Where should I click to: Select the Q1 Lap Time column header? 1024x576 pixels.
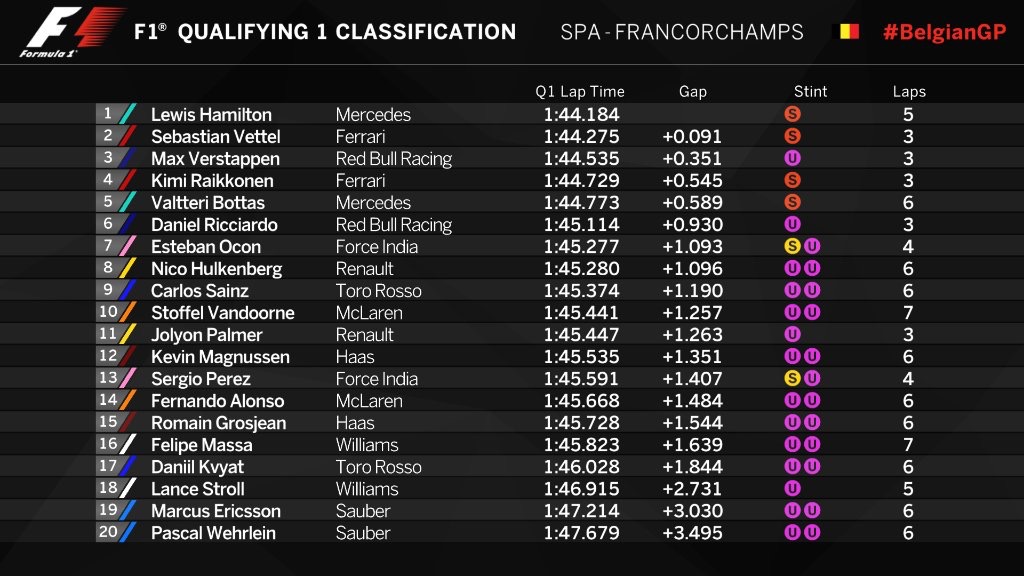(580, 91)
